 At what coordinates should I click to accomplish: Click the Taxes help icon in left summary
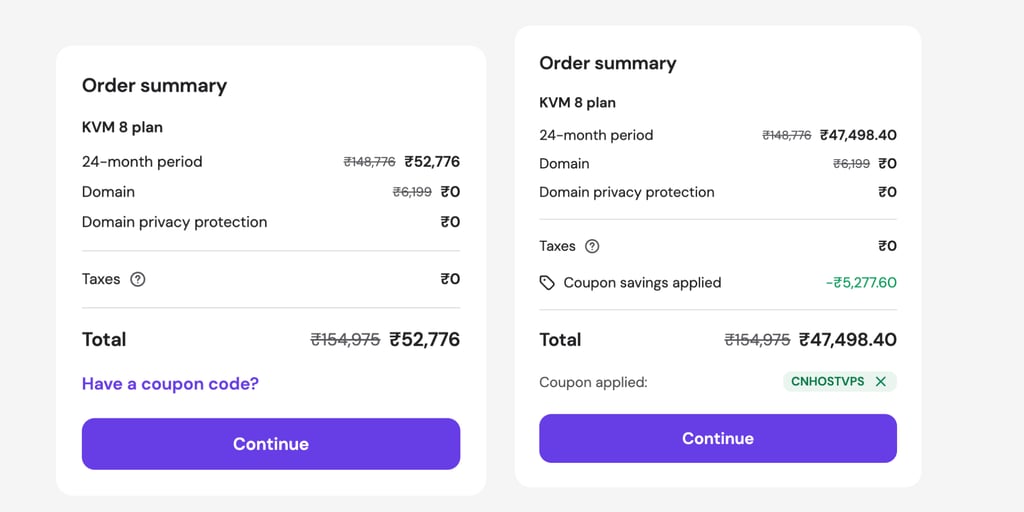click(138, 280)
